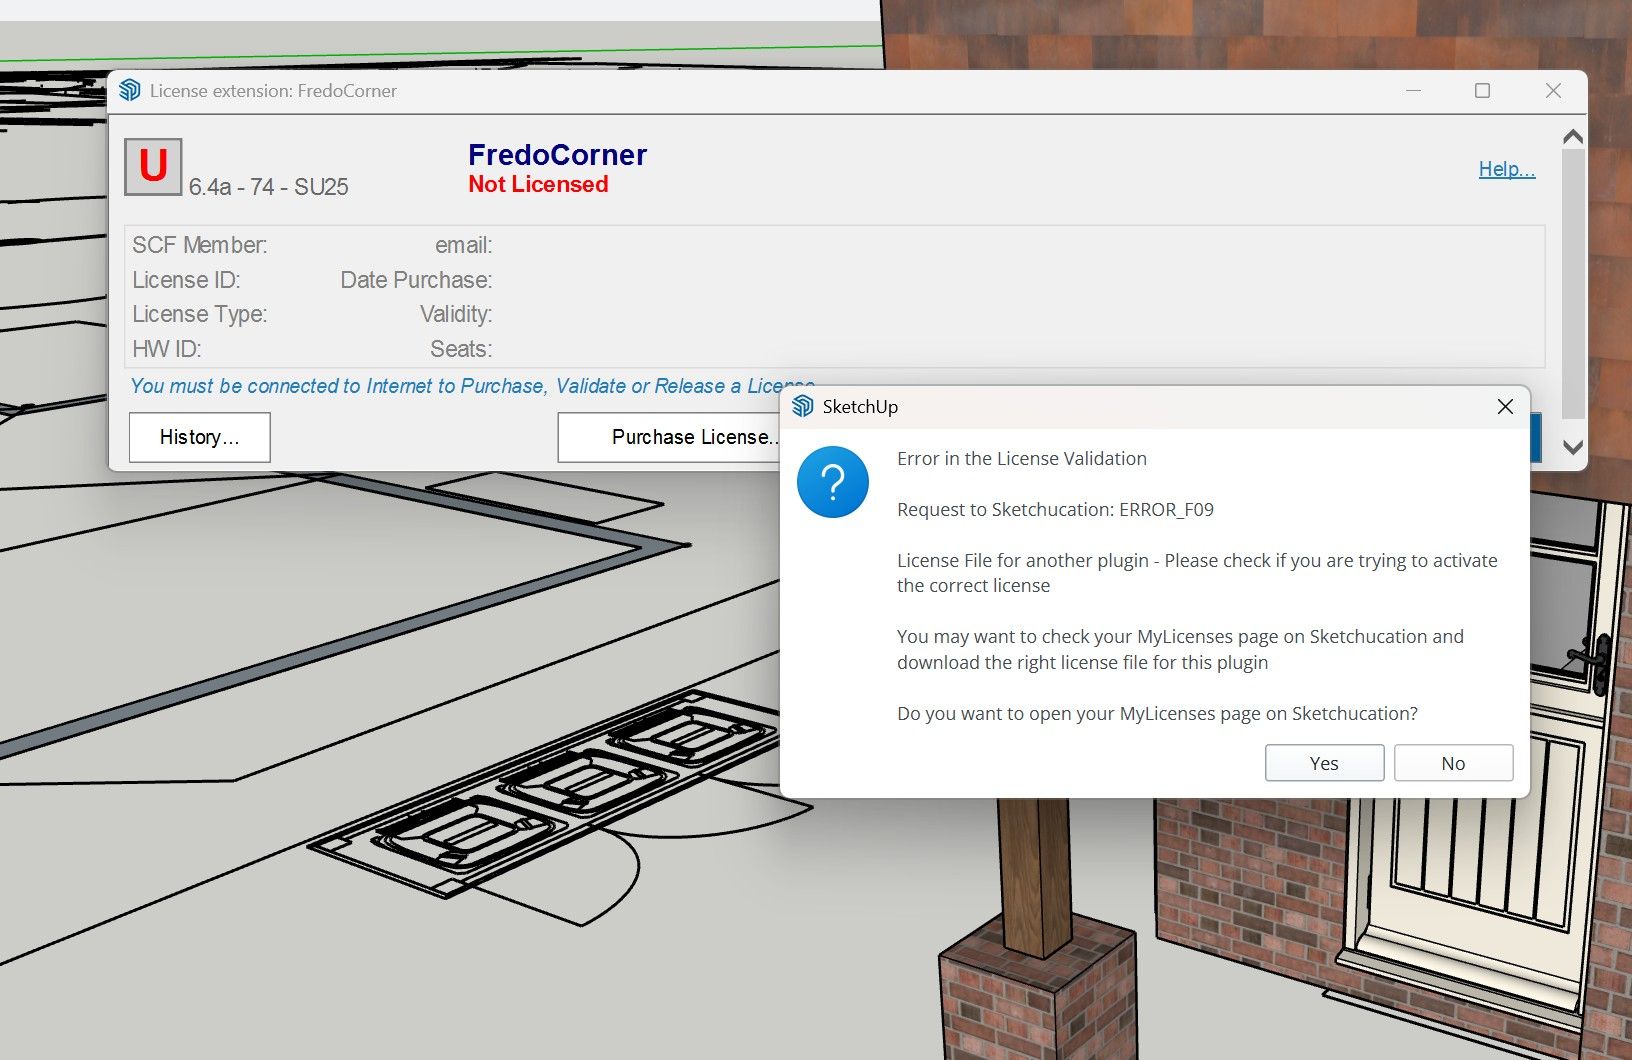Viewport: 1632px width, 1060px height.
Task: Click the 'License Type:' label
Action: (x=200, y=314)
